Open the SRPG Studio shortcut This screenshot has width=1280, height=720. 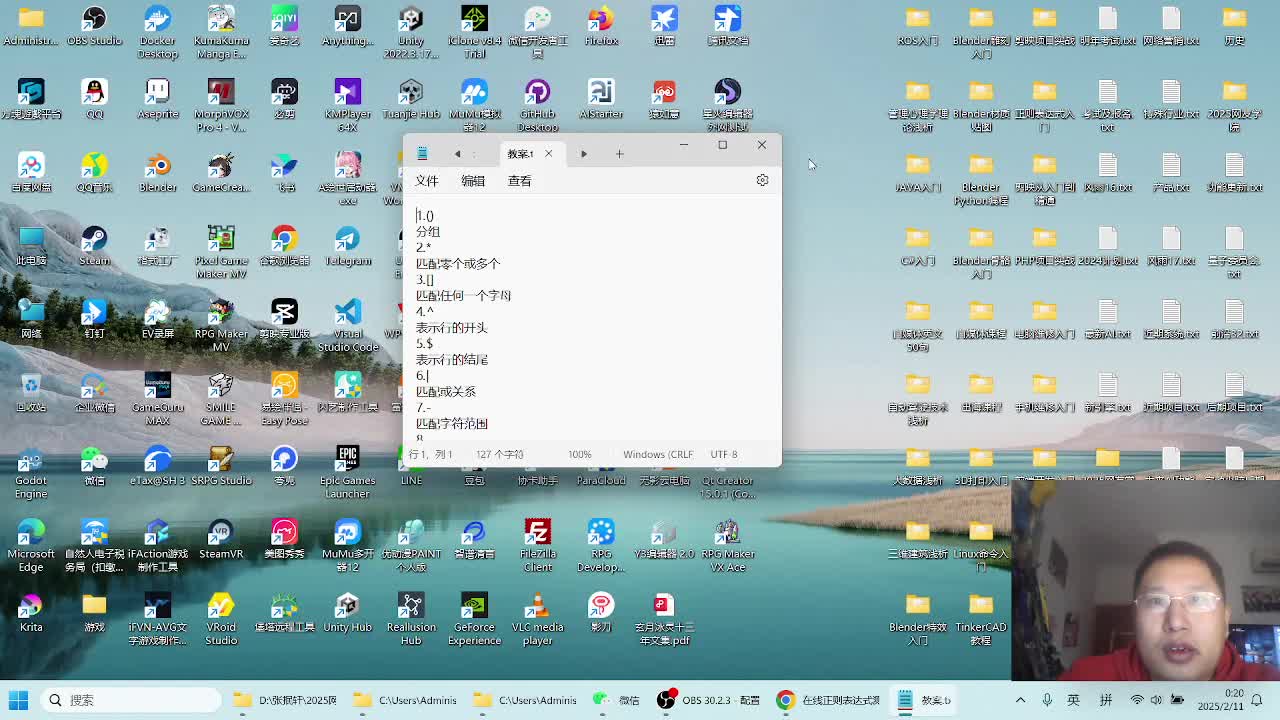tap(221, 466)
